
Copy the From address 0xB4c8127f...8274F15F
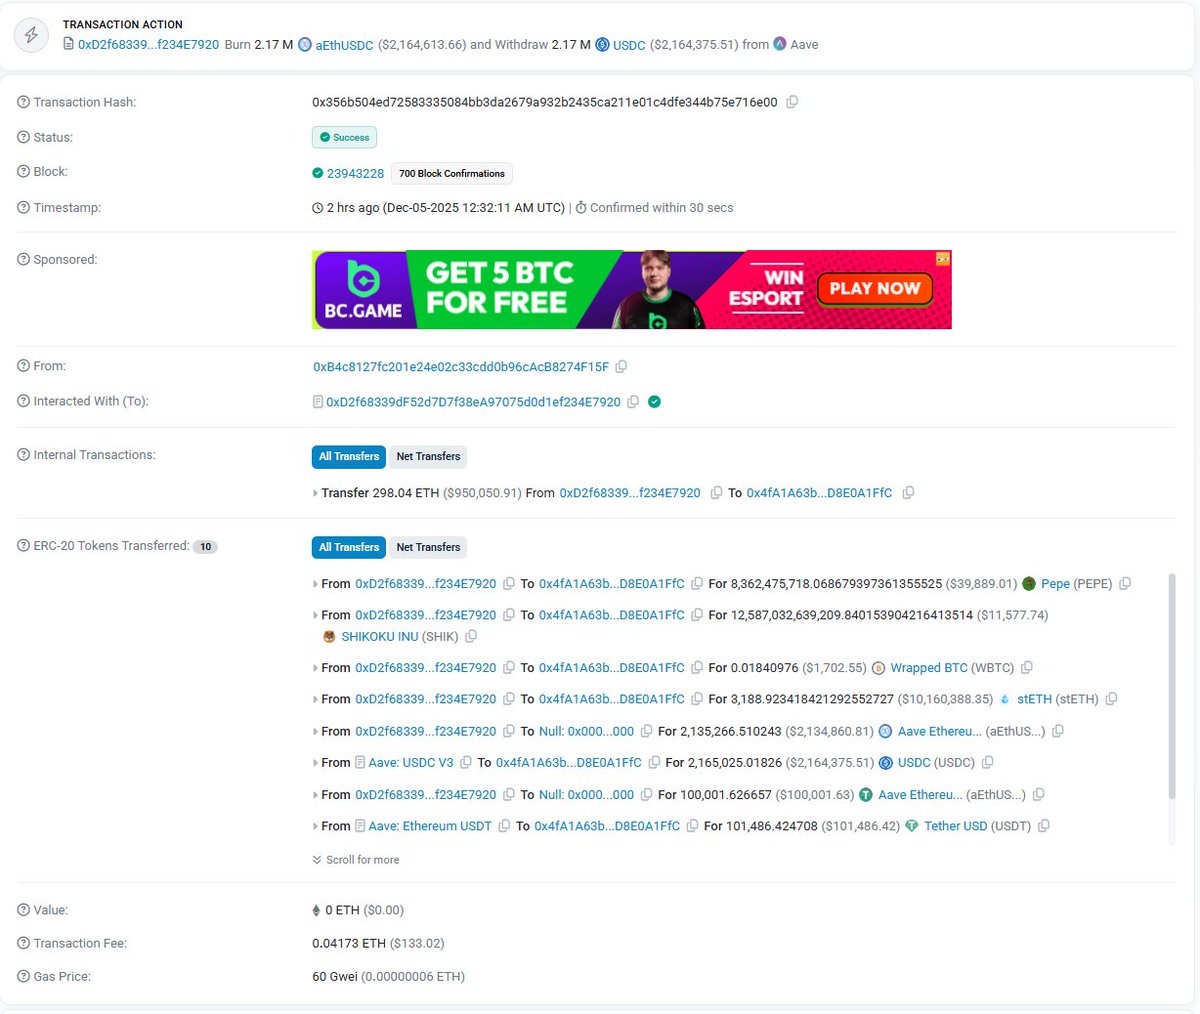[x=621, y=367]
